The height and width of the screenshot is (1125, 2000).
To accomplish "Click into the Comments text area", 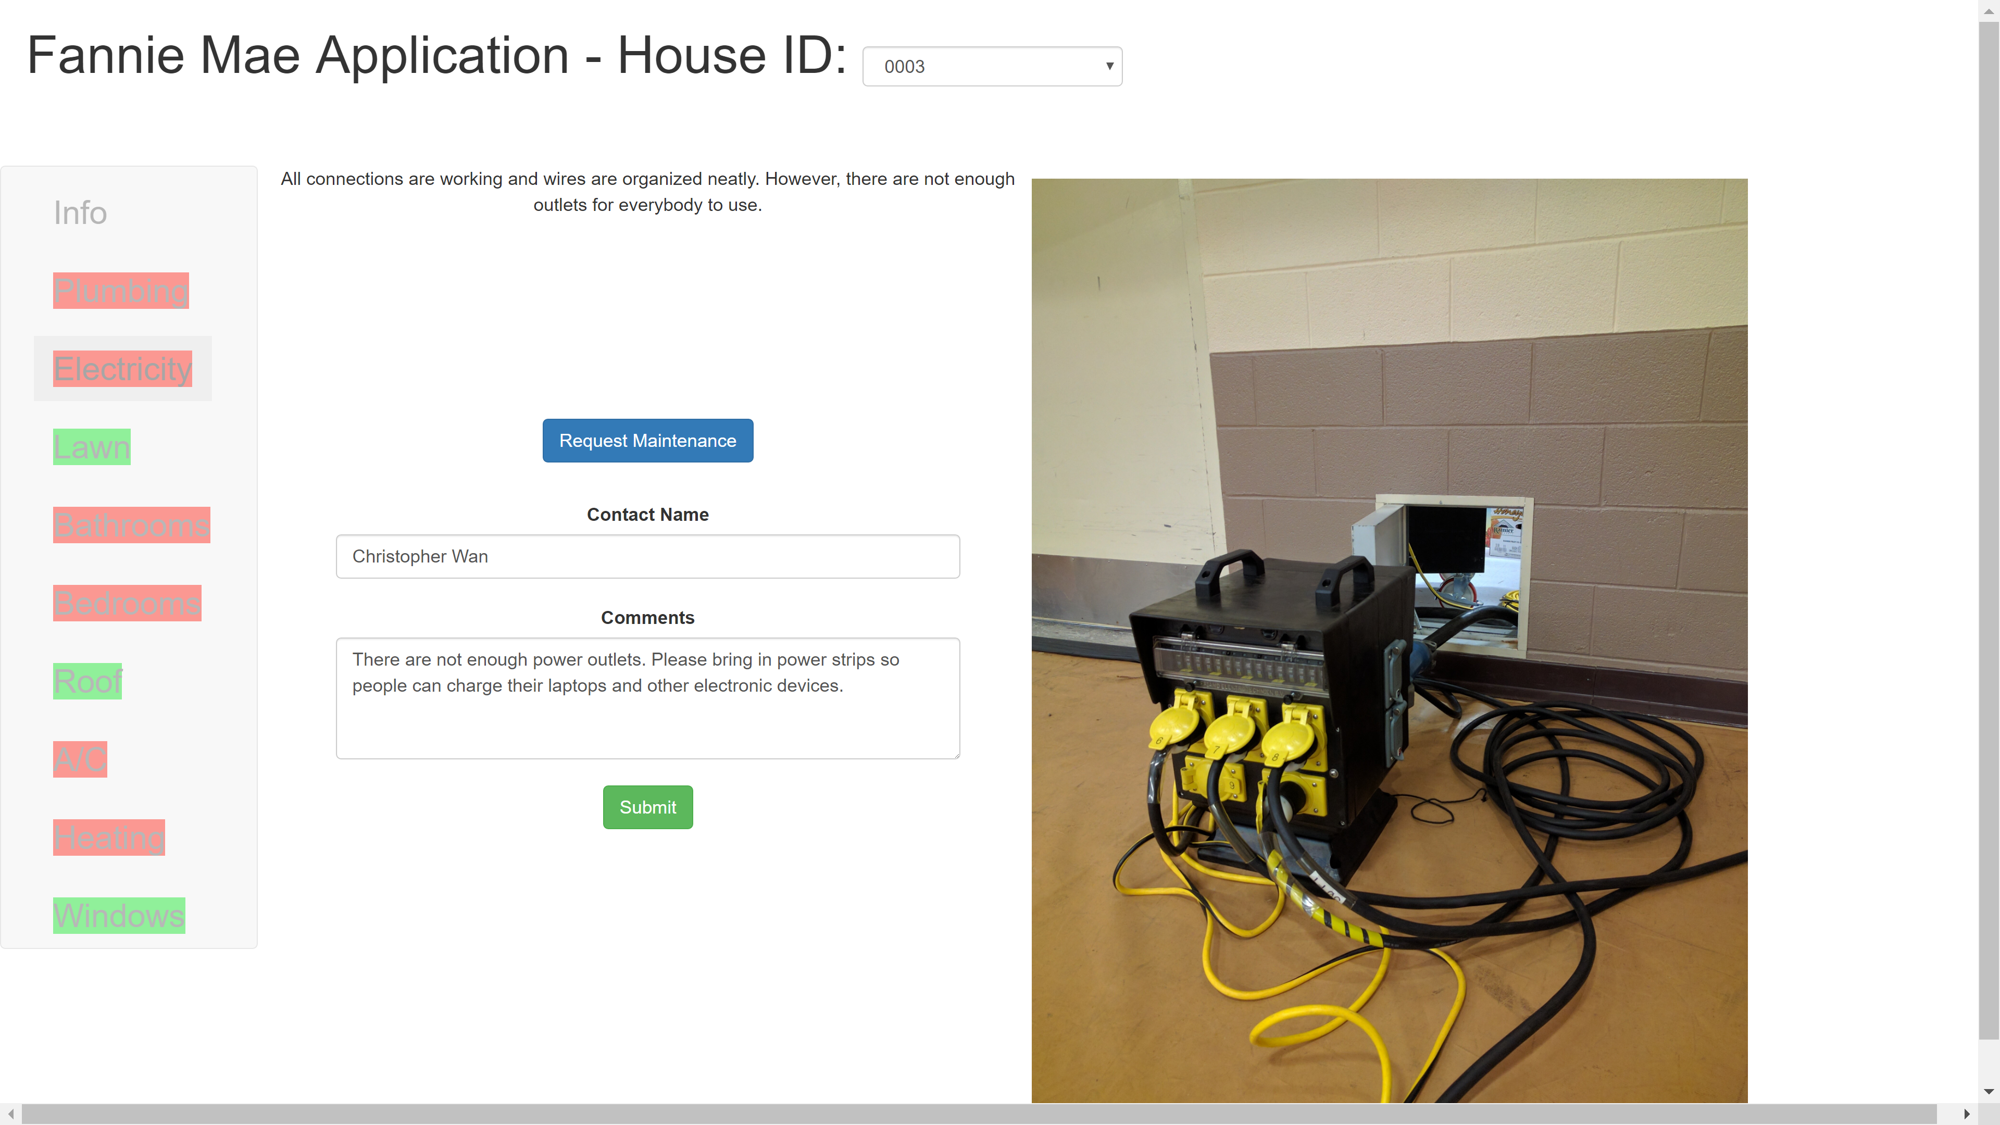I will click(x=647, y=698).
